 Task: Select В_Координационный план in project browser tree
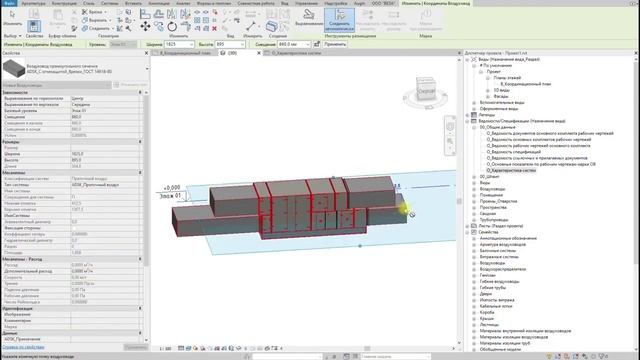526,84
